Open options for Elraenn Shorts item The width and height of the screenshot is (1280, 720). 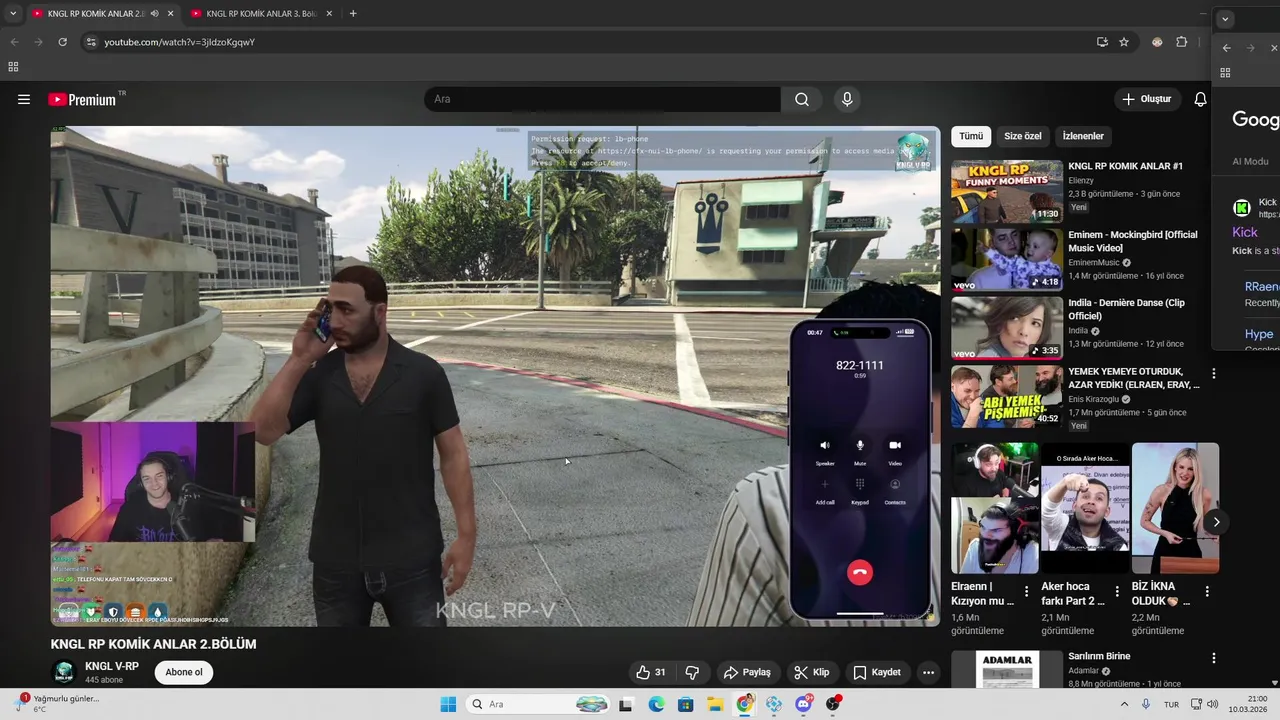(x=1027, y=591)
